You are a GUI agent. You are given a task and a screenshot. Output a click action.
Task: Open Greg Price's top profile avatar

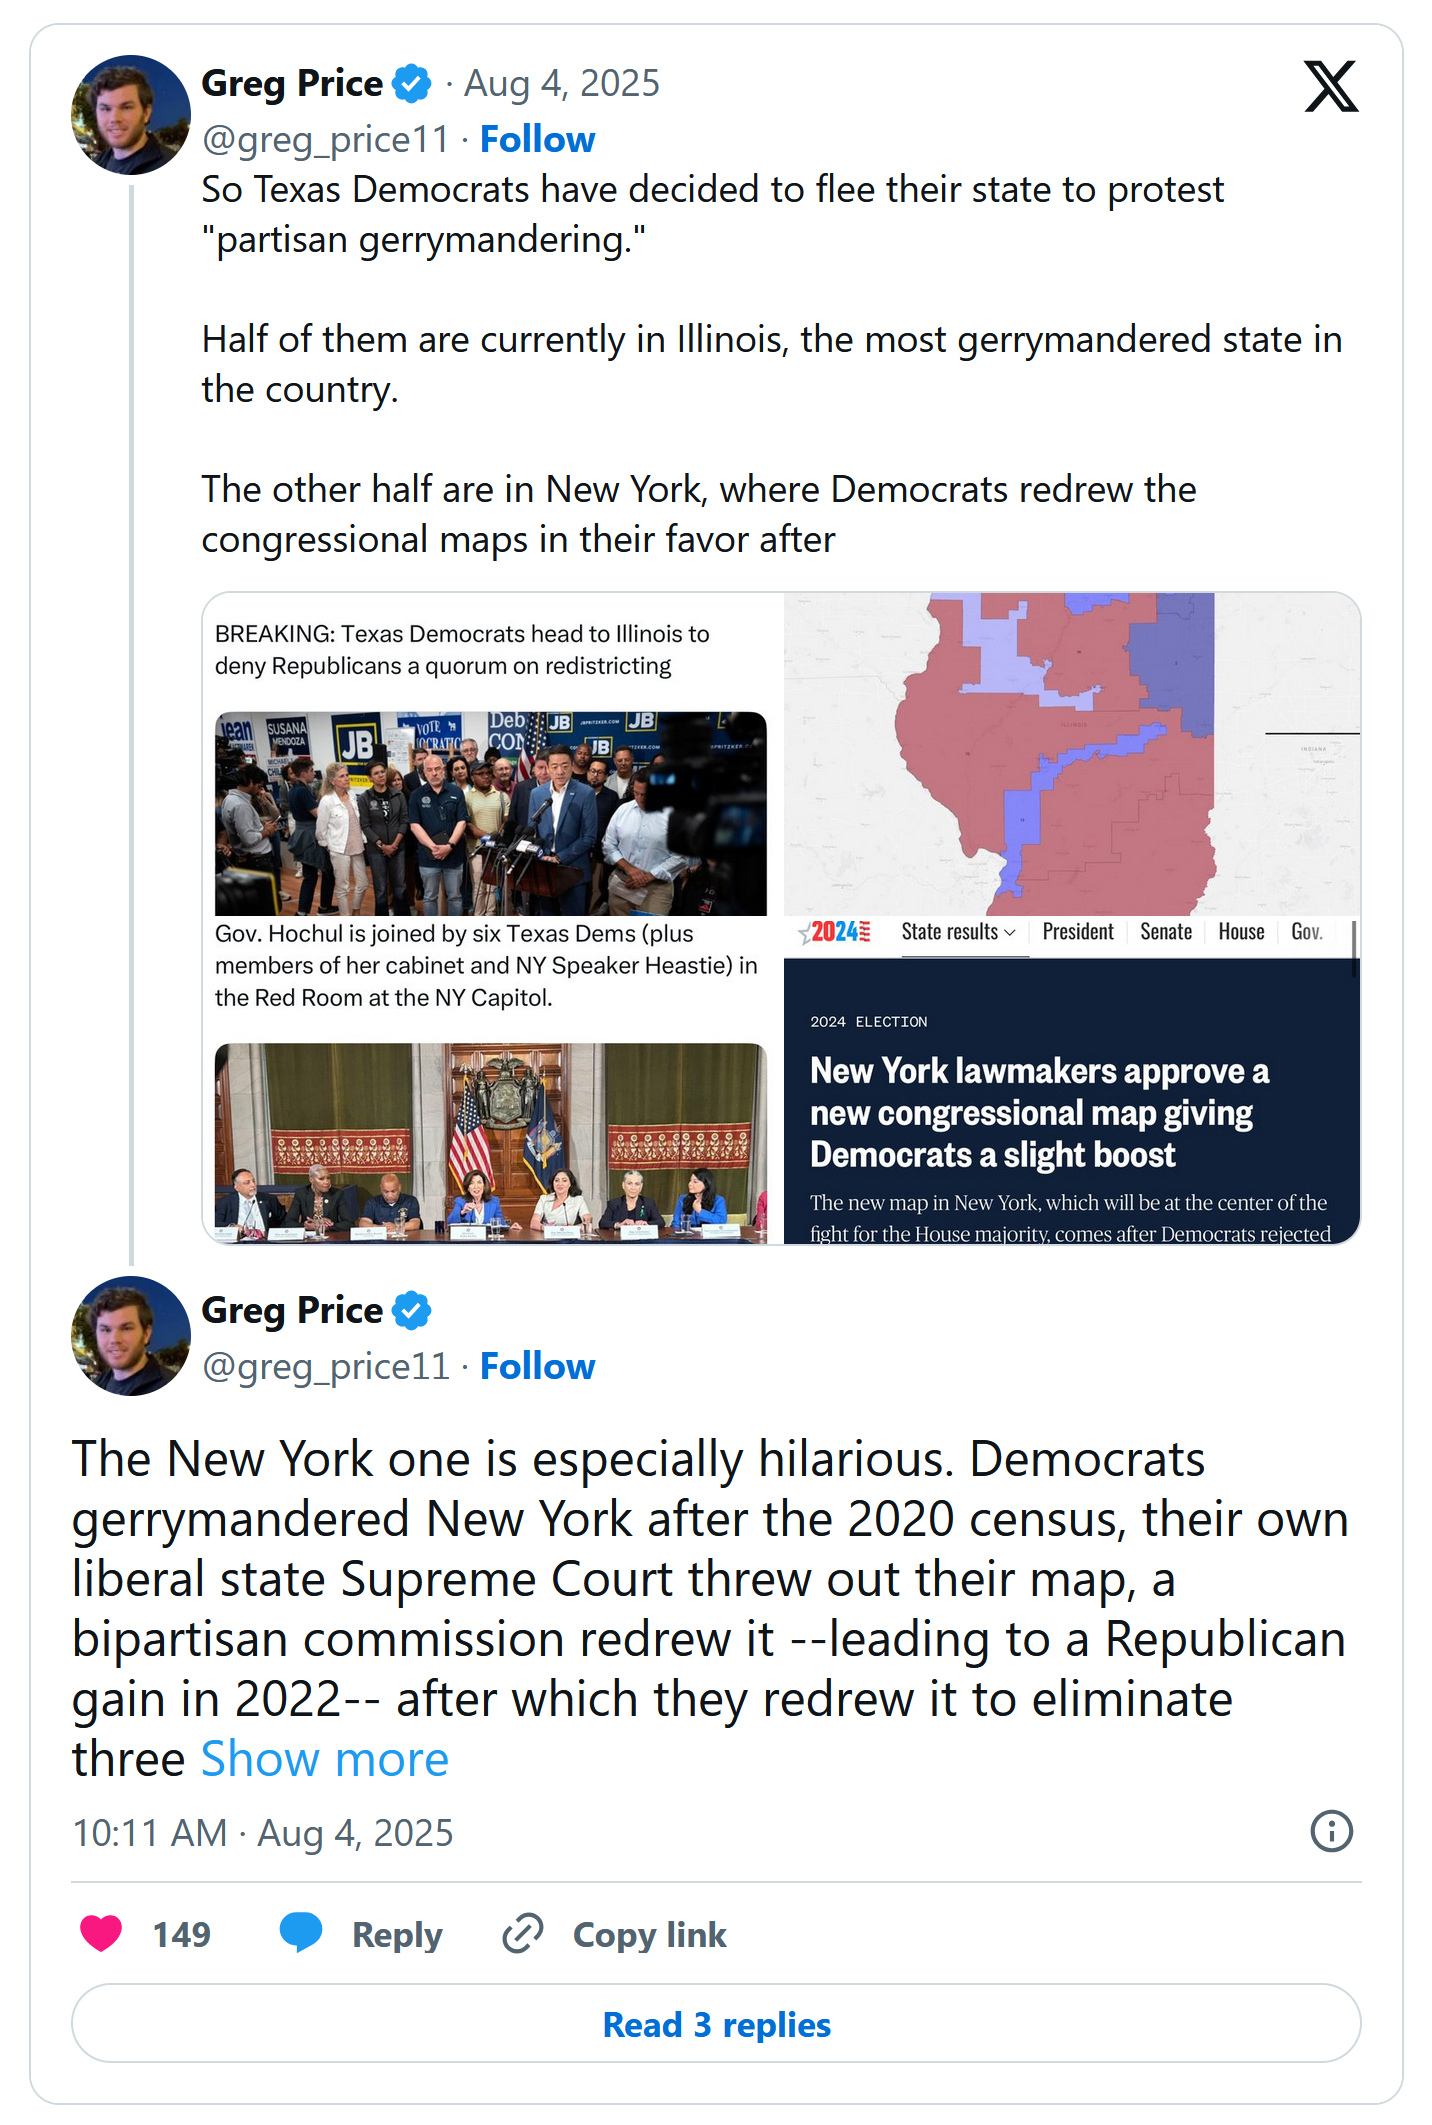click(x=130, y=115)
